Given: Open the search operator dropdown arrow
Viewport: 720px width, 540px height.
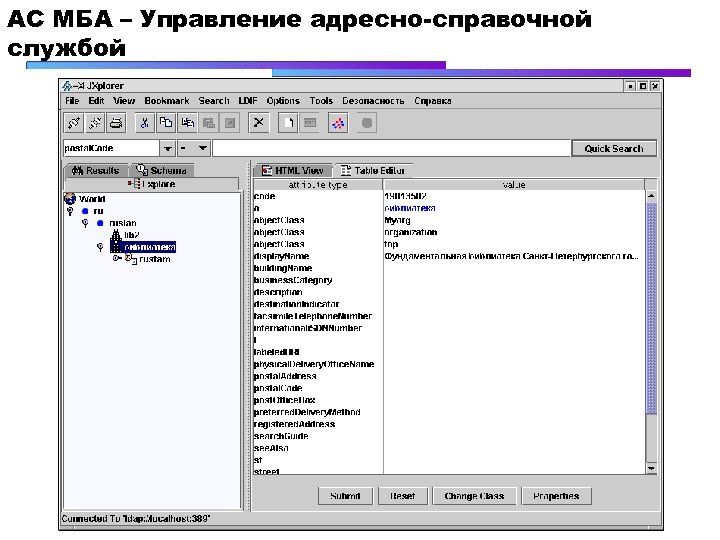Looking at the screenshot, I should pos(202,148).
